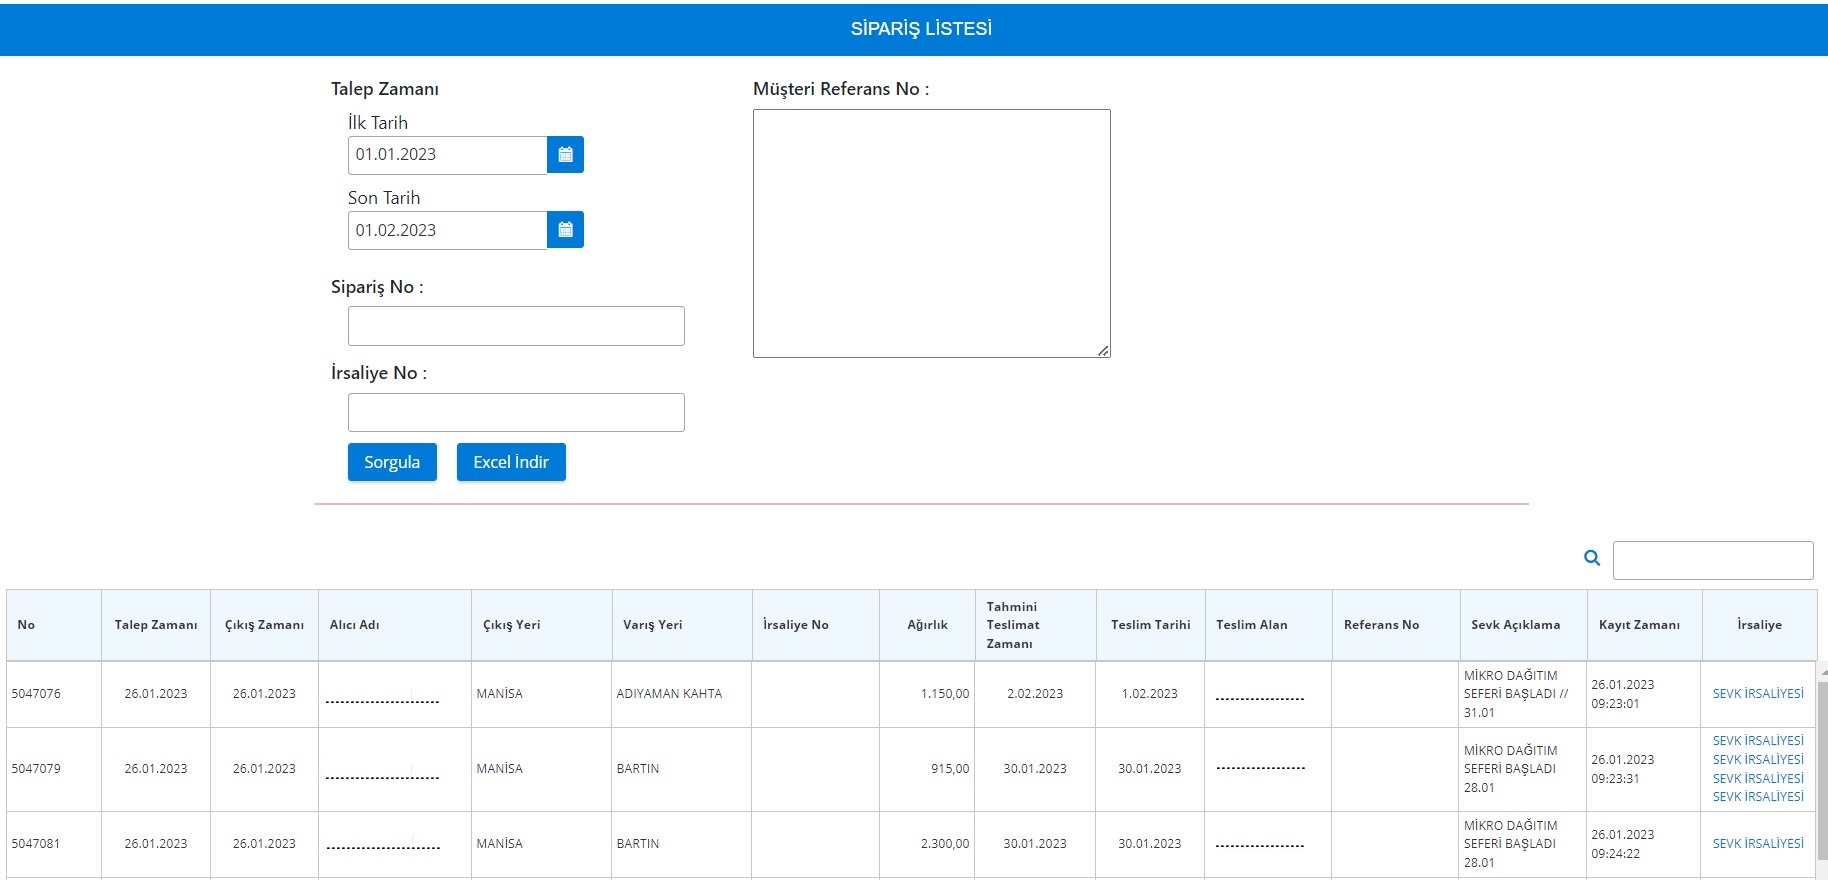1828x880 pixels.
Task: Click the Son Tarih date field
Action: (447, 230)
